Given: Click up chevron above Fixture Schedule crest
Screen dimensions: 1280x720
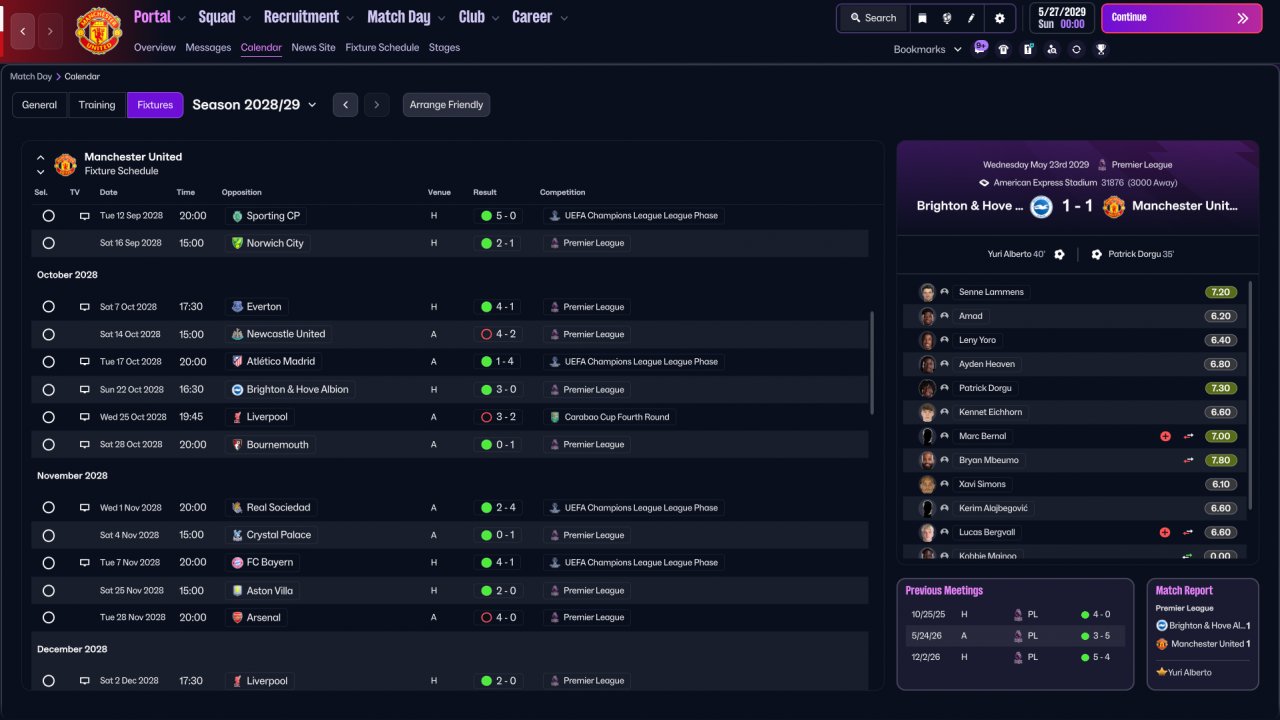Looking at the screenshot, I should point(41,158).
